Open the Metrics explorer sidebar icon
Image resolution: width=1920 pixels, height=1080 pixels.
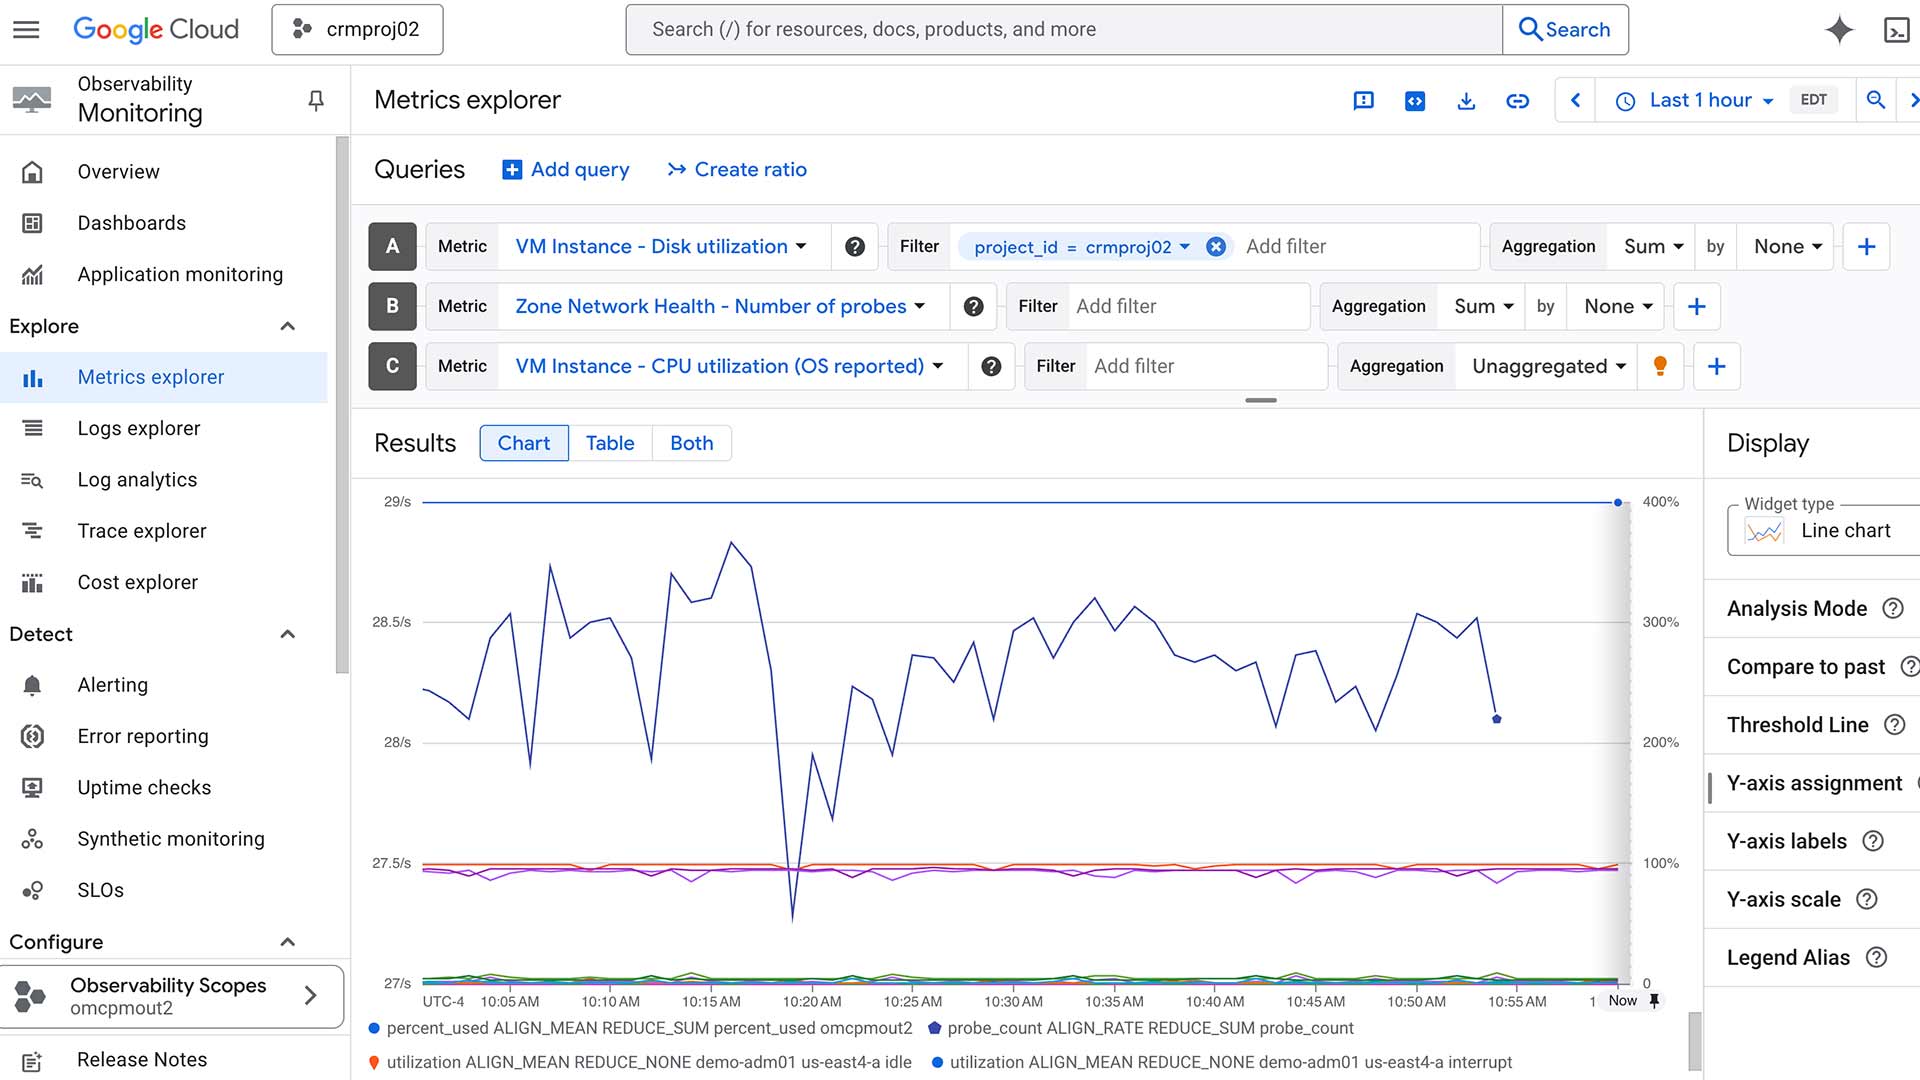pyautogui.click(x=33, y=377)
